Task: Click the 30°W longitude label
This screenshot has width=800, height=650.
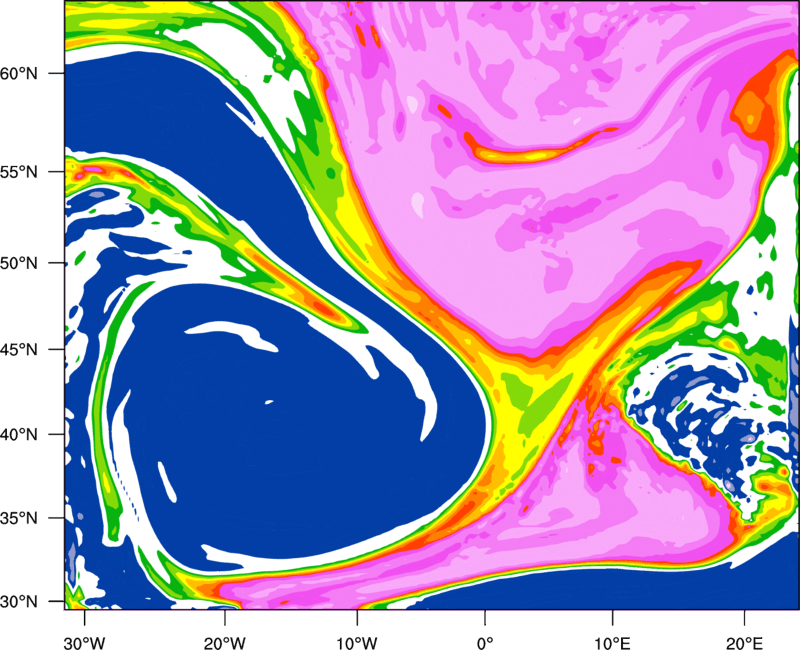Action: pos(84,643)
